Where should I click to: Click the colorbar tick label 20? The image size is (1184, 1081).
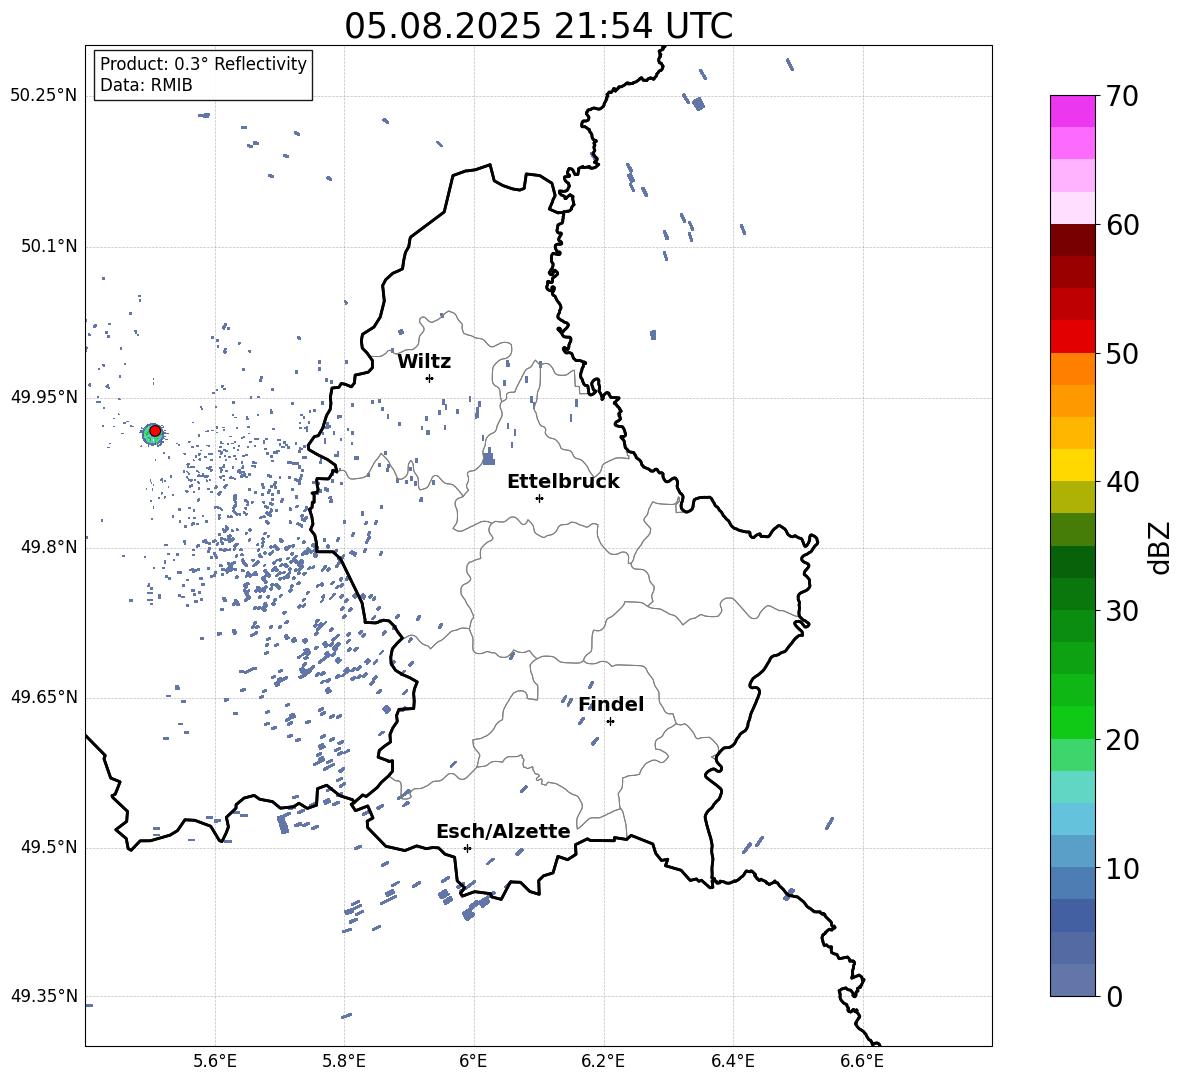pyautogui.click(x=1123, y=740)
